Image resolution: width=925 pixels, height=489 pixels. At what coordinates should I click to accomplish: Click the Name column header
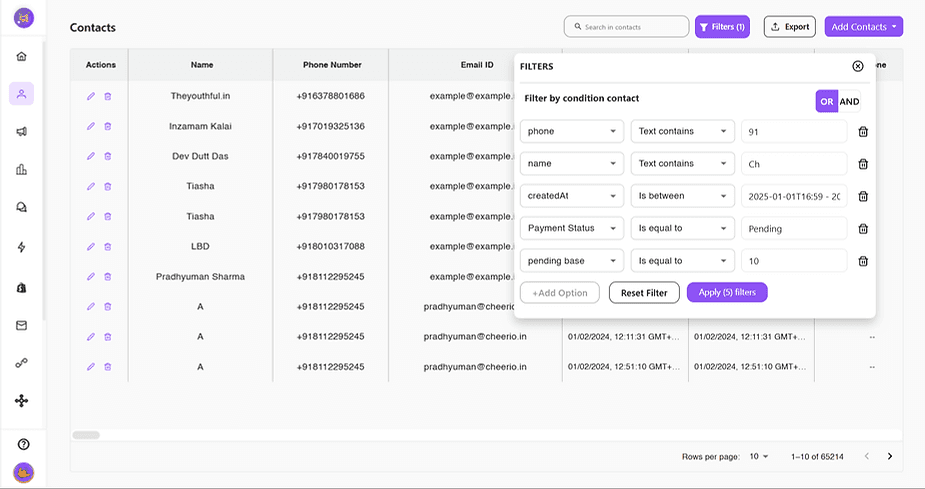(x=202, y=65)
